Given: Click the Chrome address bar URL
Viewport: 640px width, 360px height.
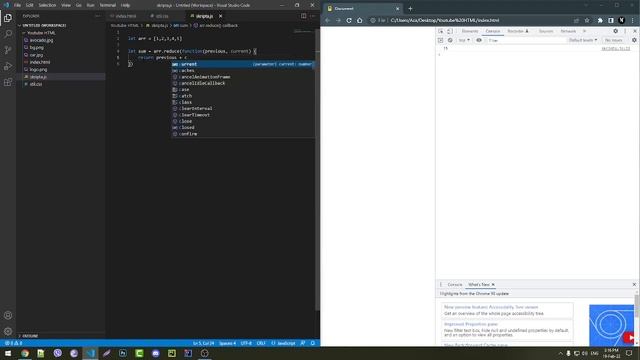Looking at the screenshot, I should [444, 20].
